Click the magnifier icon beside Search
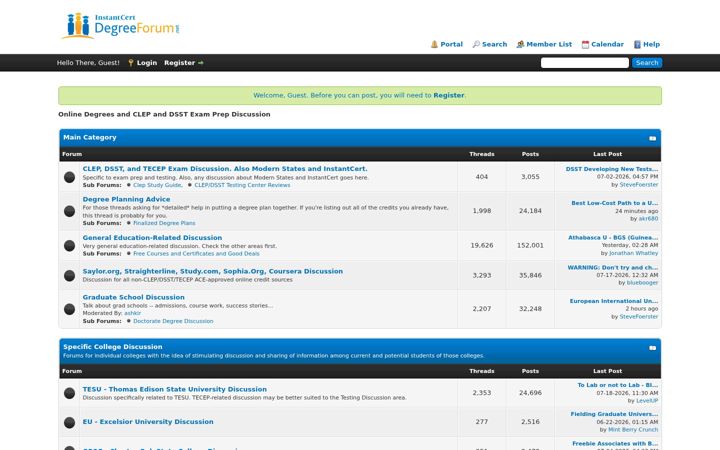This screenshot has height=450, width=720. coord(476,44)
